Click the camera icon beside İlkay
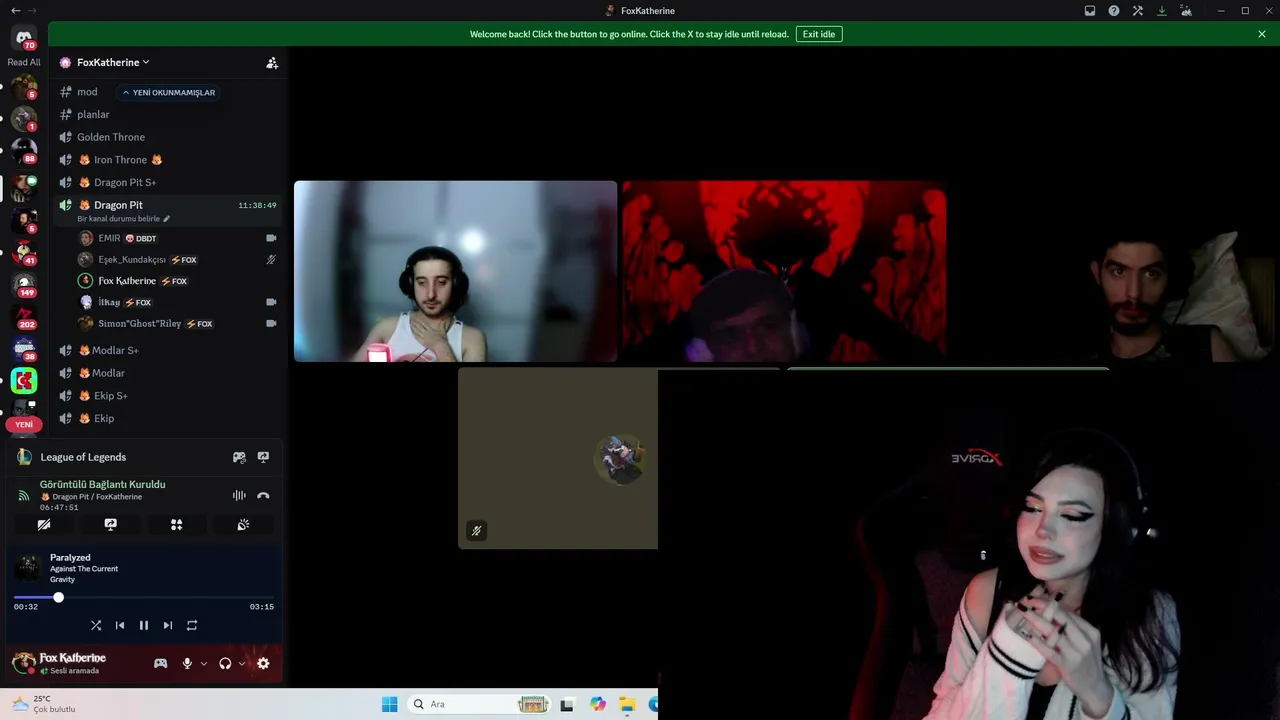Viewport: 1280px width, 720px height. pos(271,302)
